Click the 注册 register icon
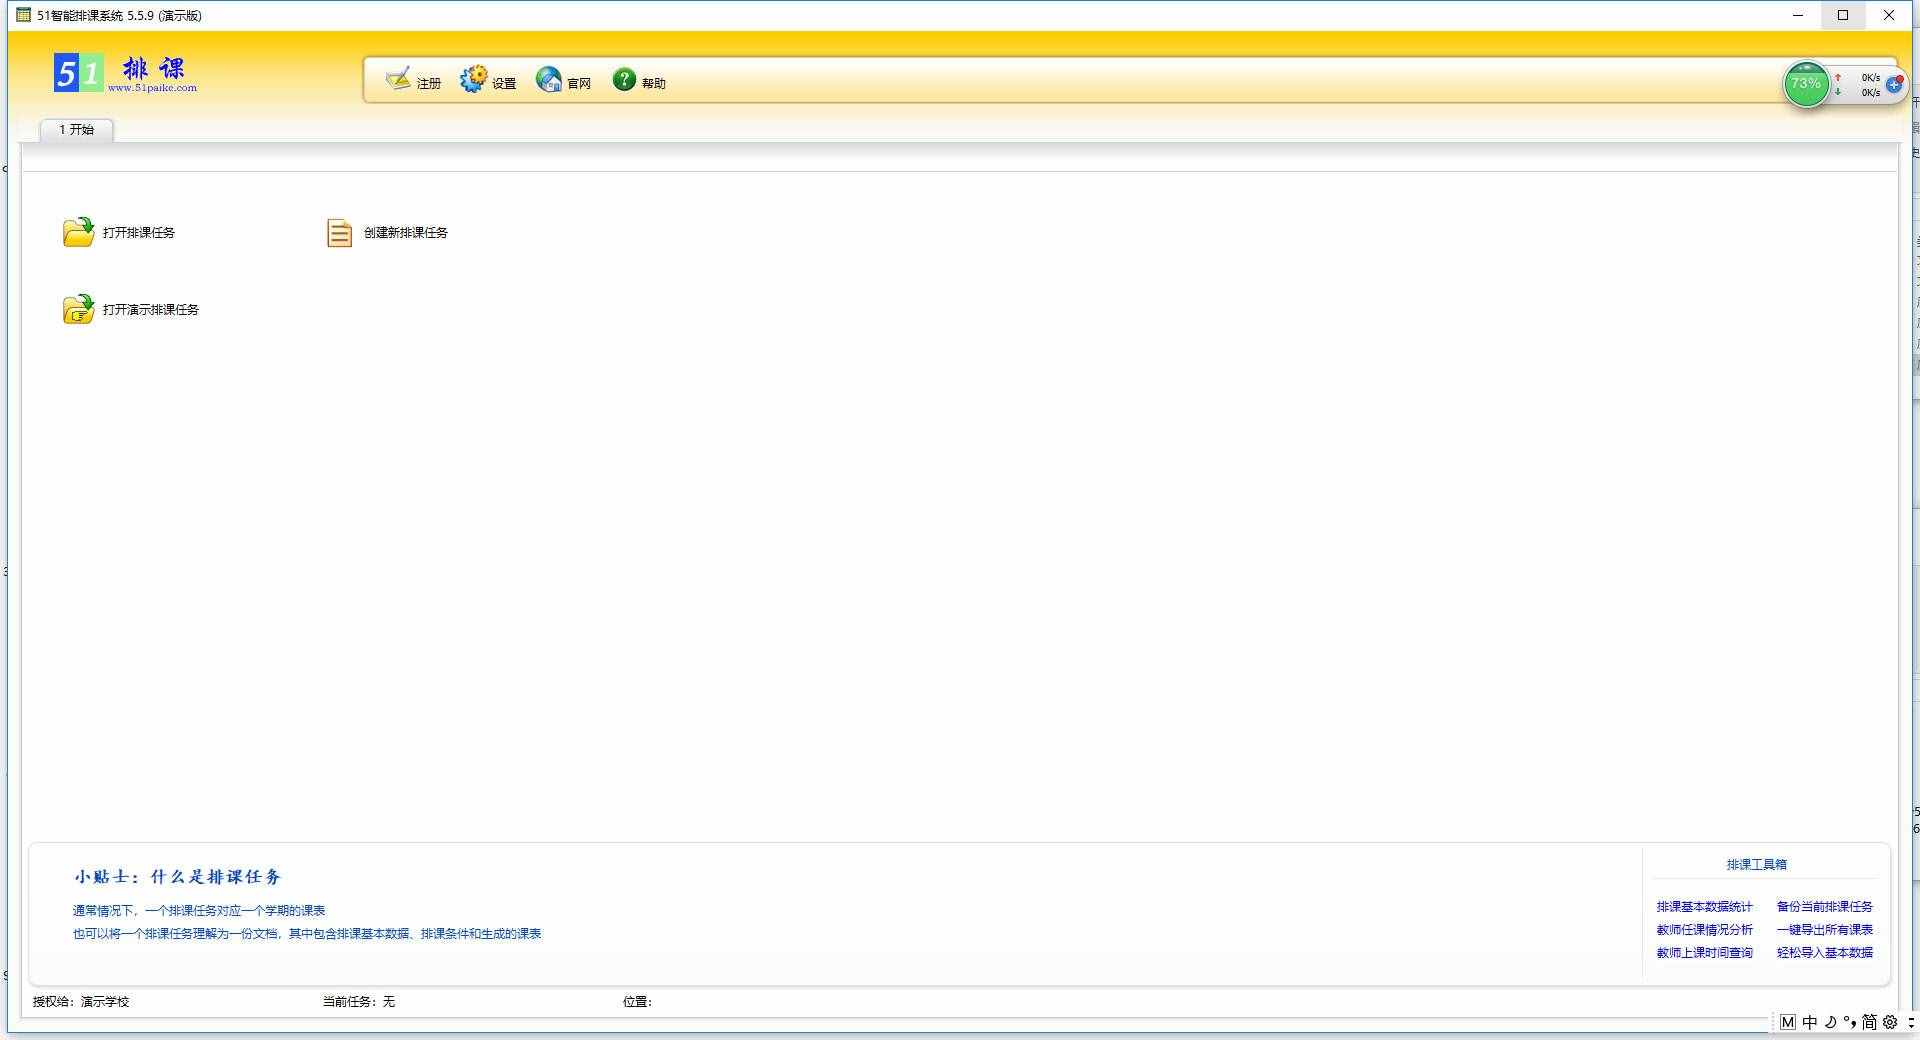 pos(398,79)
